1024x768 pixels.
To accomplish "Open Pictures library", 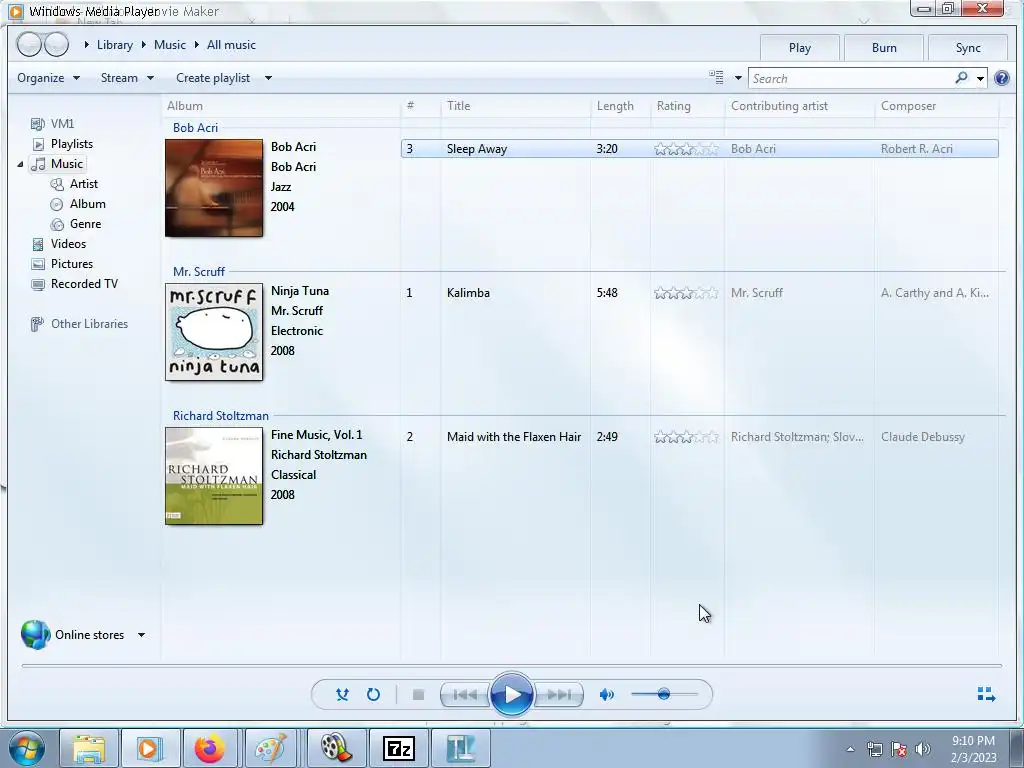I will [x=62, y=264].
